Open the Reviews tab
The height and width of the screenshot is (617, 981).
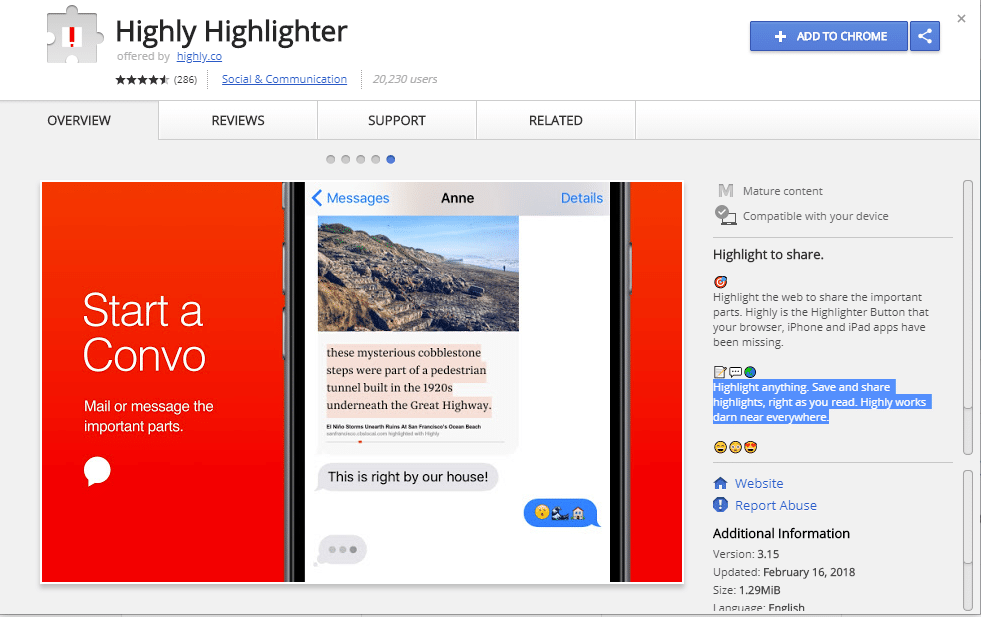pyautogui.click(x=238, y=120)
